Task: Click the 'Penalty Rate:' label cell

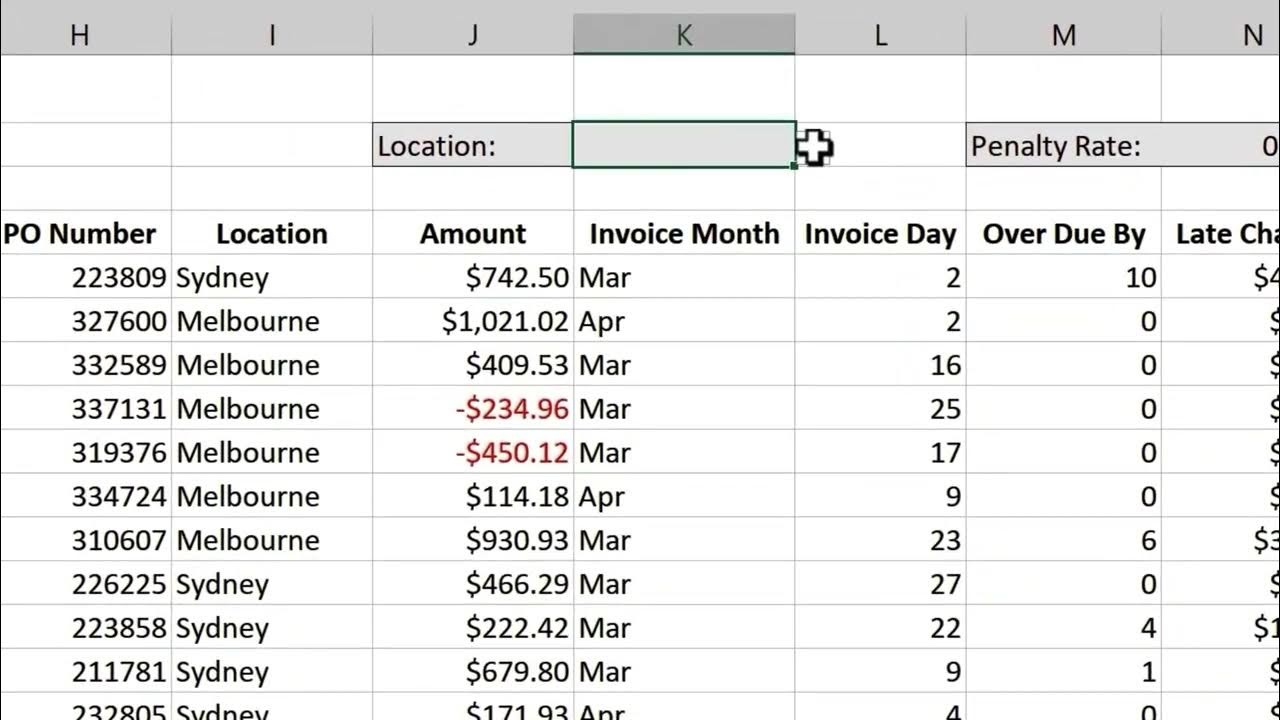Action: coord(1063,146)
